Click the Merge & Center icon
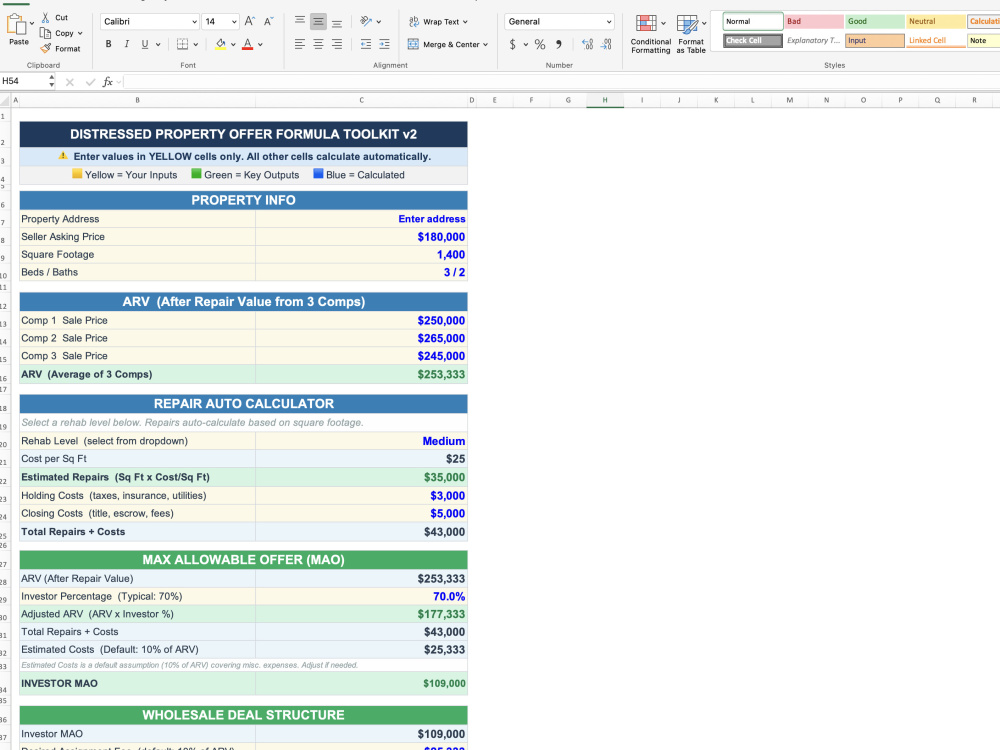 413,45
